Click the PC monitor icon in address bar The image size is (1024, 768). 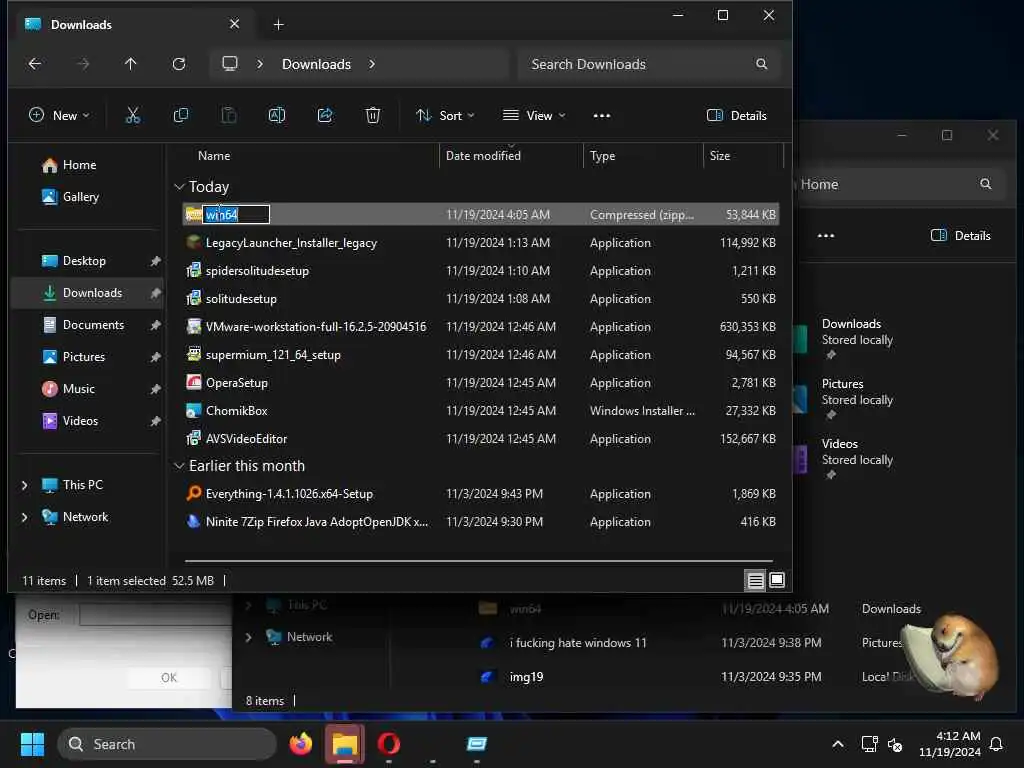click(x=230, y=63)
